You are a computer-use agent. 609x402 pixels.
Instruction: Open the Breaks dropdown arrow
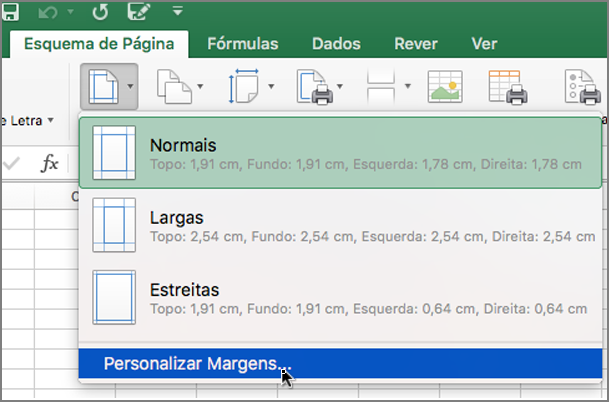[x=408, y=86]
